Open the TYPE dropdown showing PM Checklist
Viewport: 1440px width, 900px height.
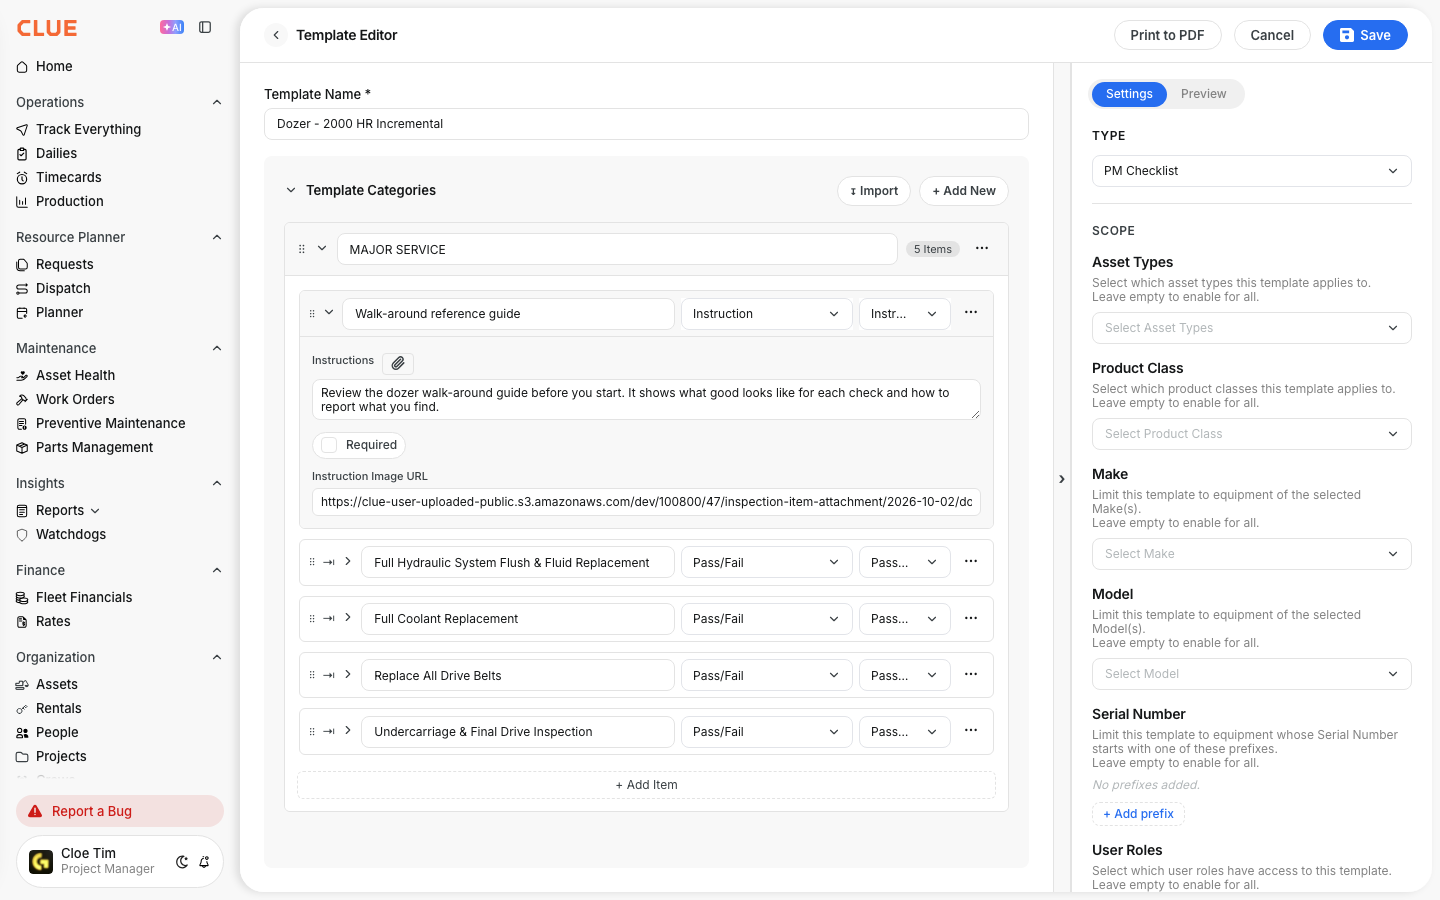[x=1251, y=171]
